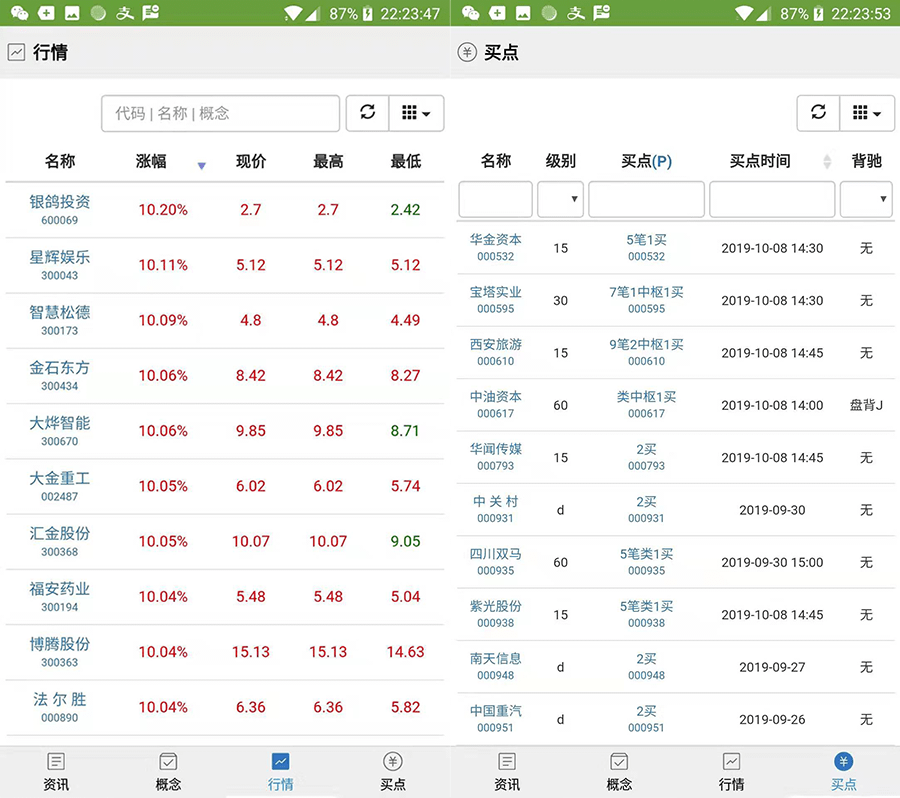The height and width of the screenshot is (798, 900).
Task: Open 概念 tab in right bottom bar
Action: [619, 772]
